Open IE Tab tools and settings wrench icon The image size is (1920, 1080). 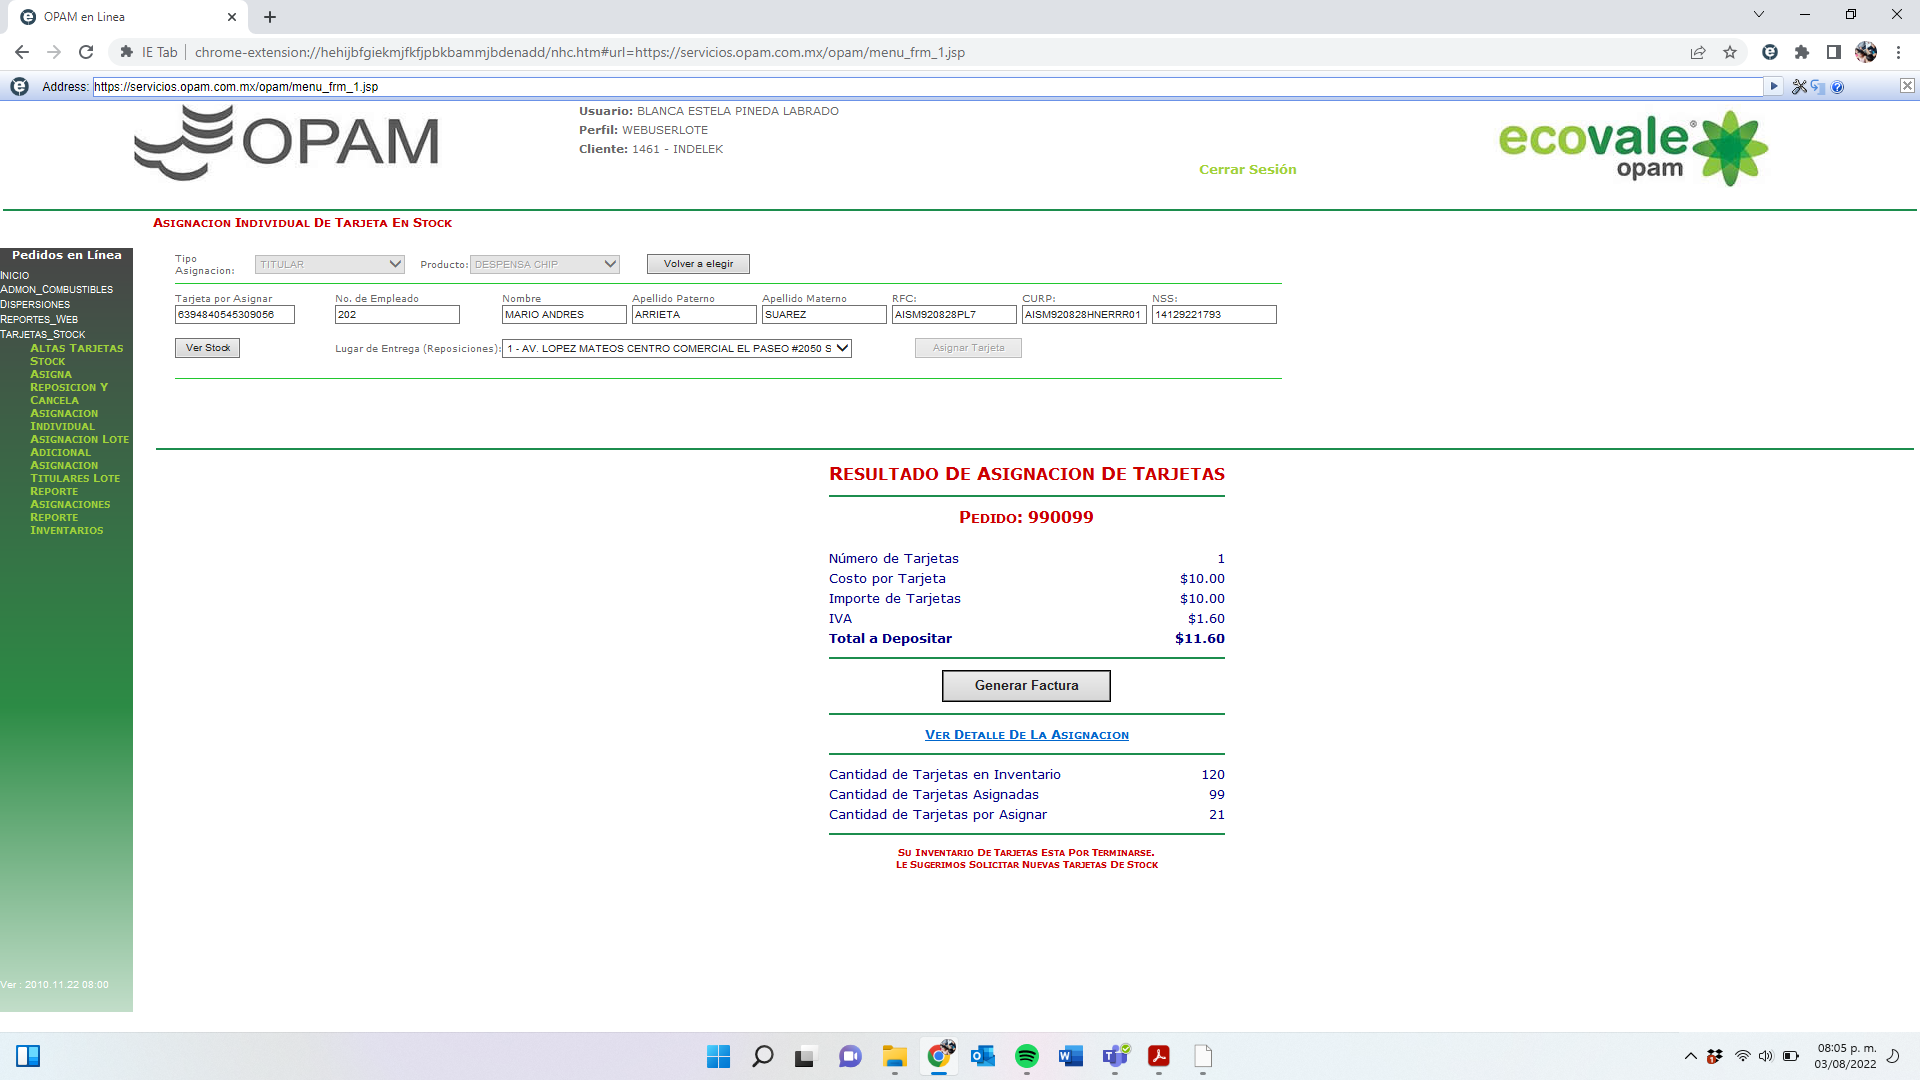tap(1799, 87)
